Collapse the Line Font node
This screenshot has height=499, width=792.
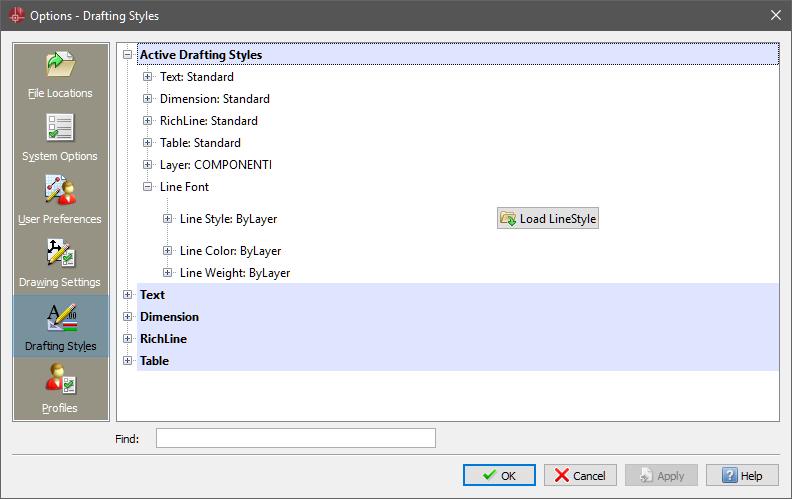pyautogui.click(x=147, y=186)
